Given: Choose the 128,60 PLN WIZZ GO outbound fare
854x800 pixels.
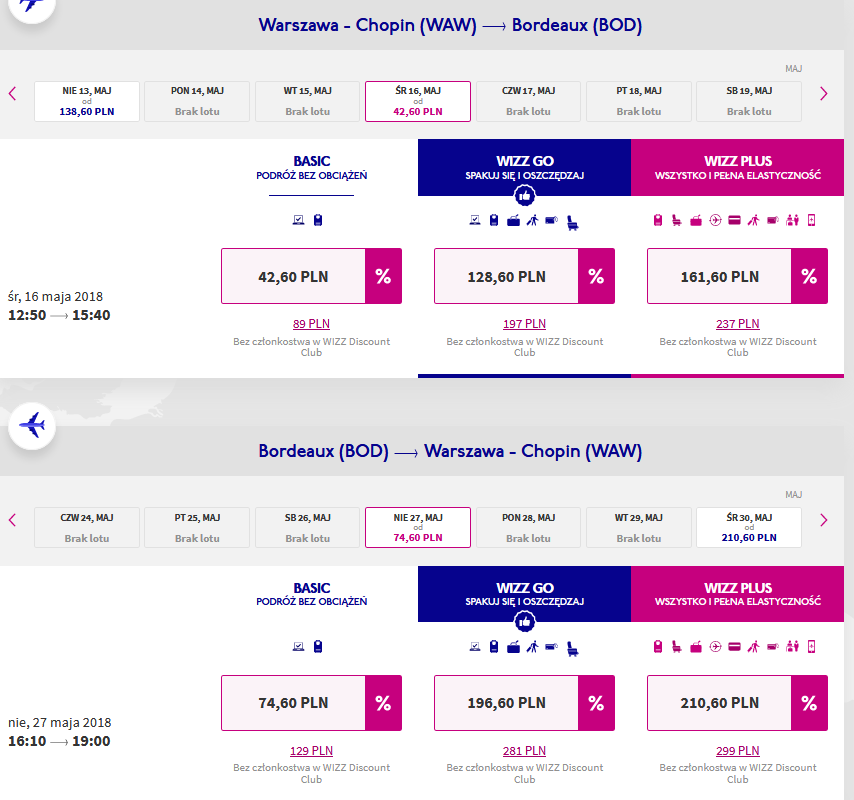Looking at the screenshot, I should [506, 276].
